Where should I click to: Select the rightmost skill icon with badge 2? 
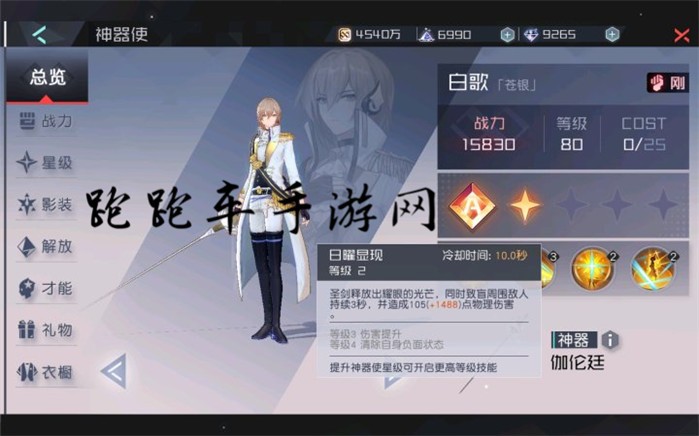coord(653,269)
